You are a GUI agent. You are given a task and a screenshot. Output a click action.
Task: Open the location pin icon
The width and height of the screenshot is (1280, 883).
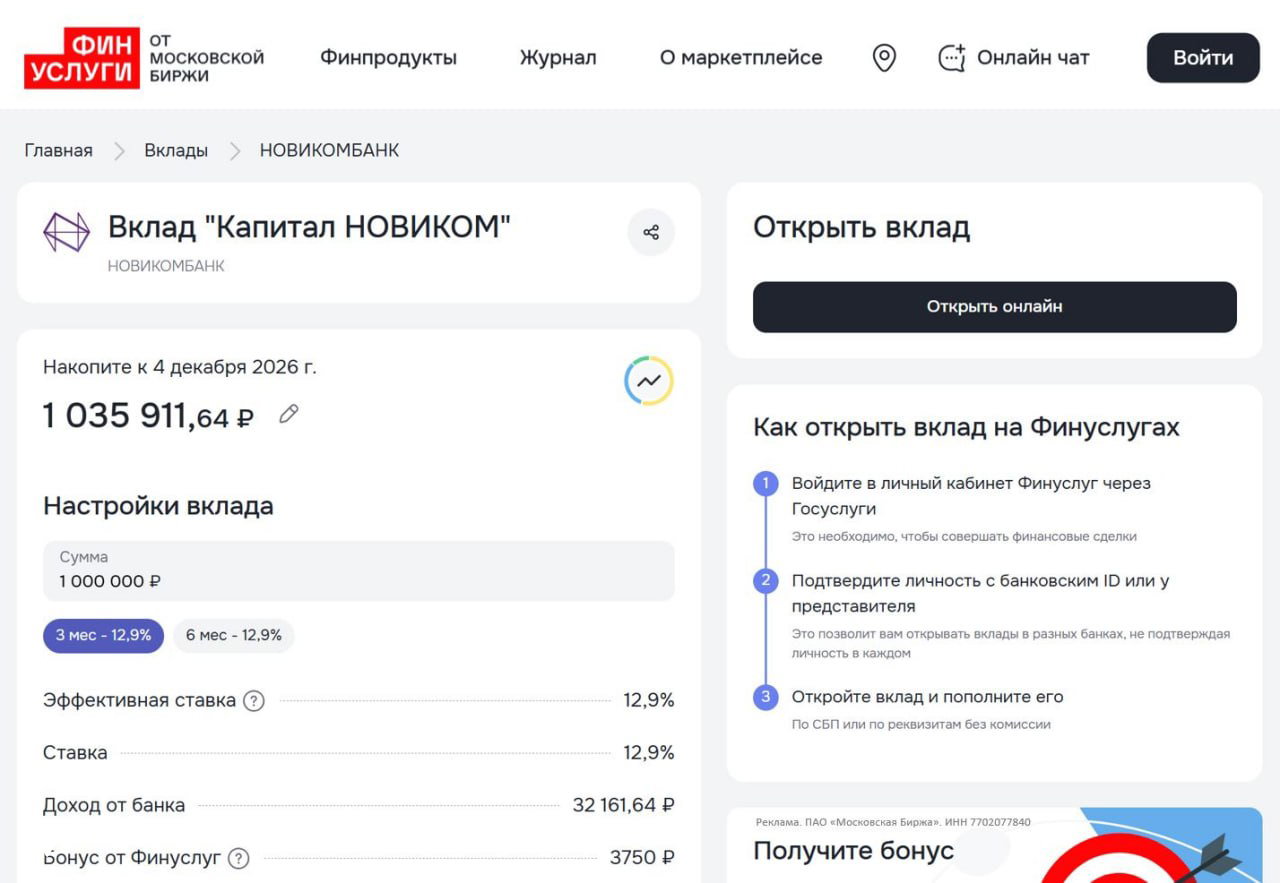tap(884, 58)
